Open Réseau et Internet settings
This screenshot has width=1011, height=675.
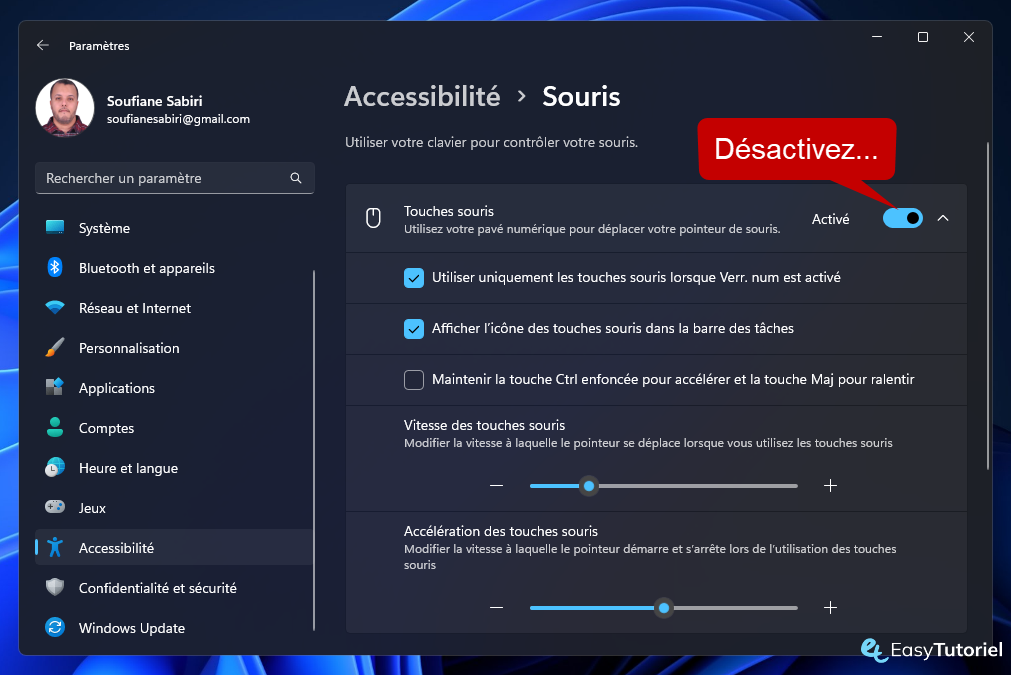point(174,308)
